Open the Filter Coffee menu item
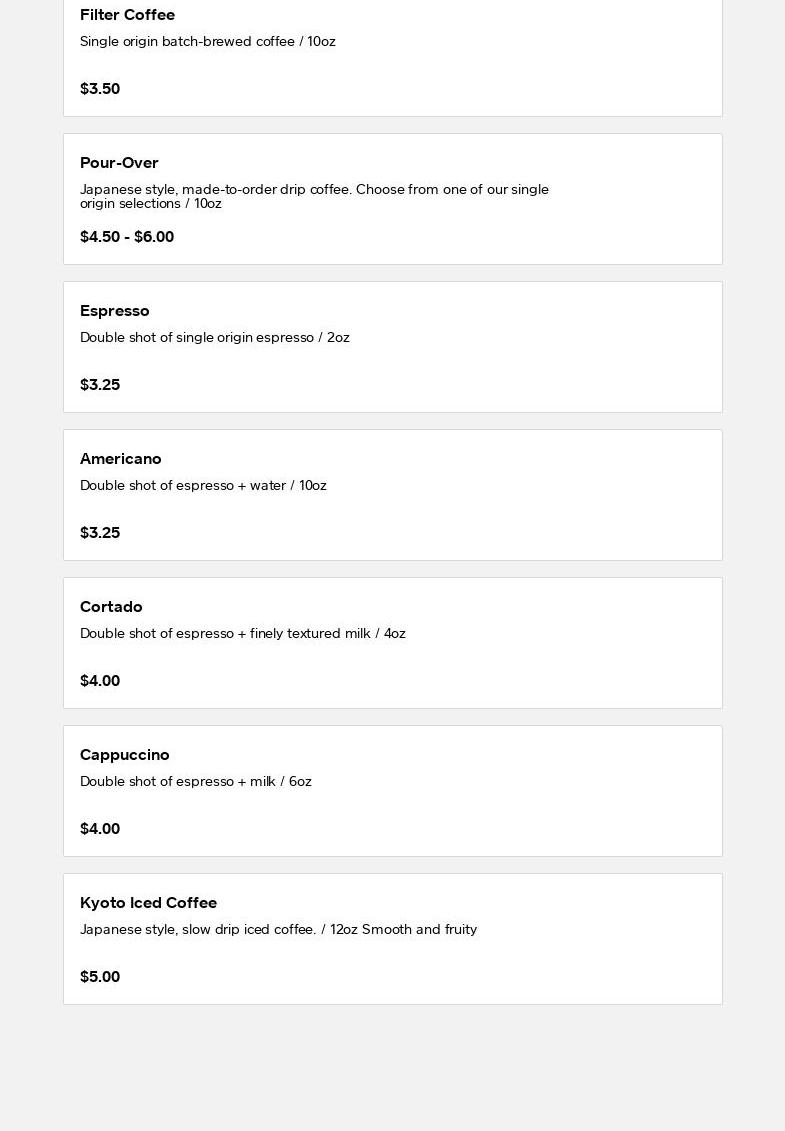Image resolution: width=785 pixels, height=1131 pixels. pyautogui.click(x=127, y=15)
